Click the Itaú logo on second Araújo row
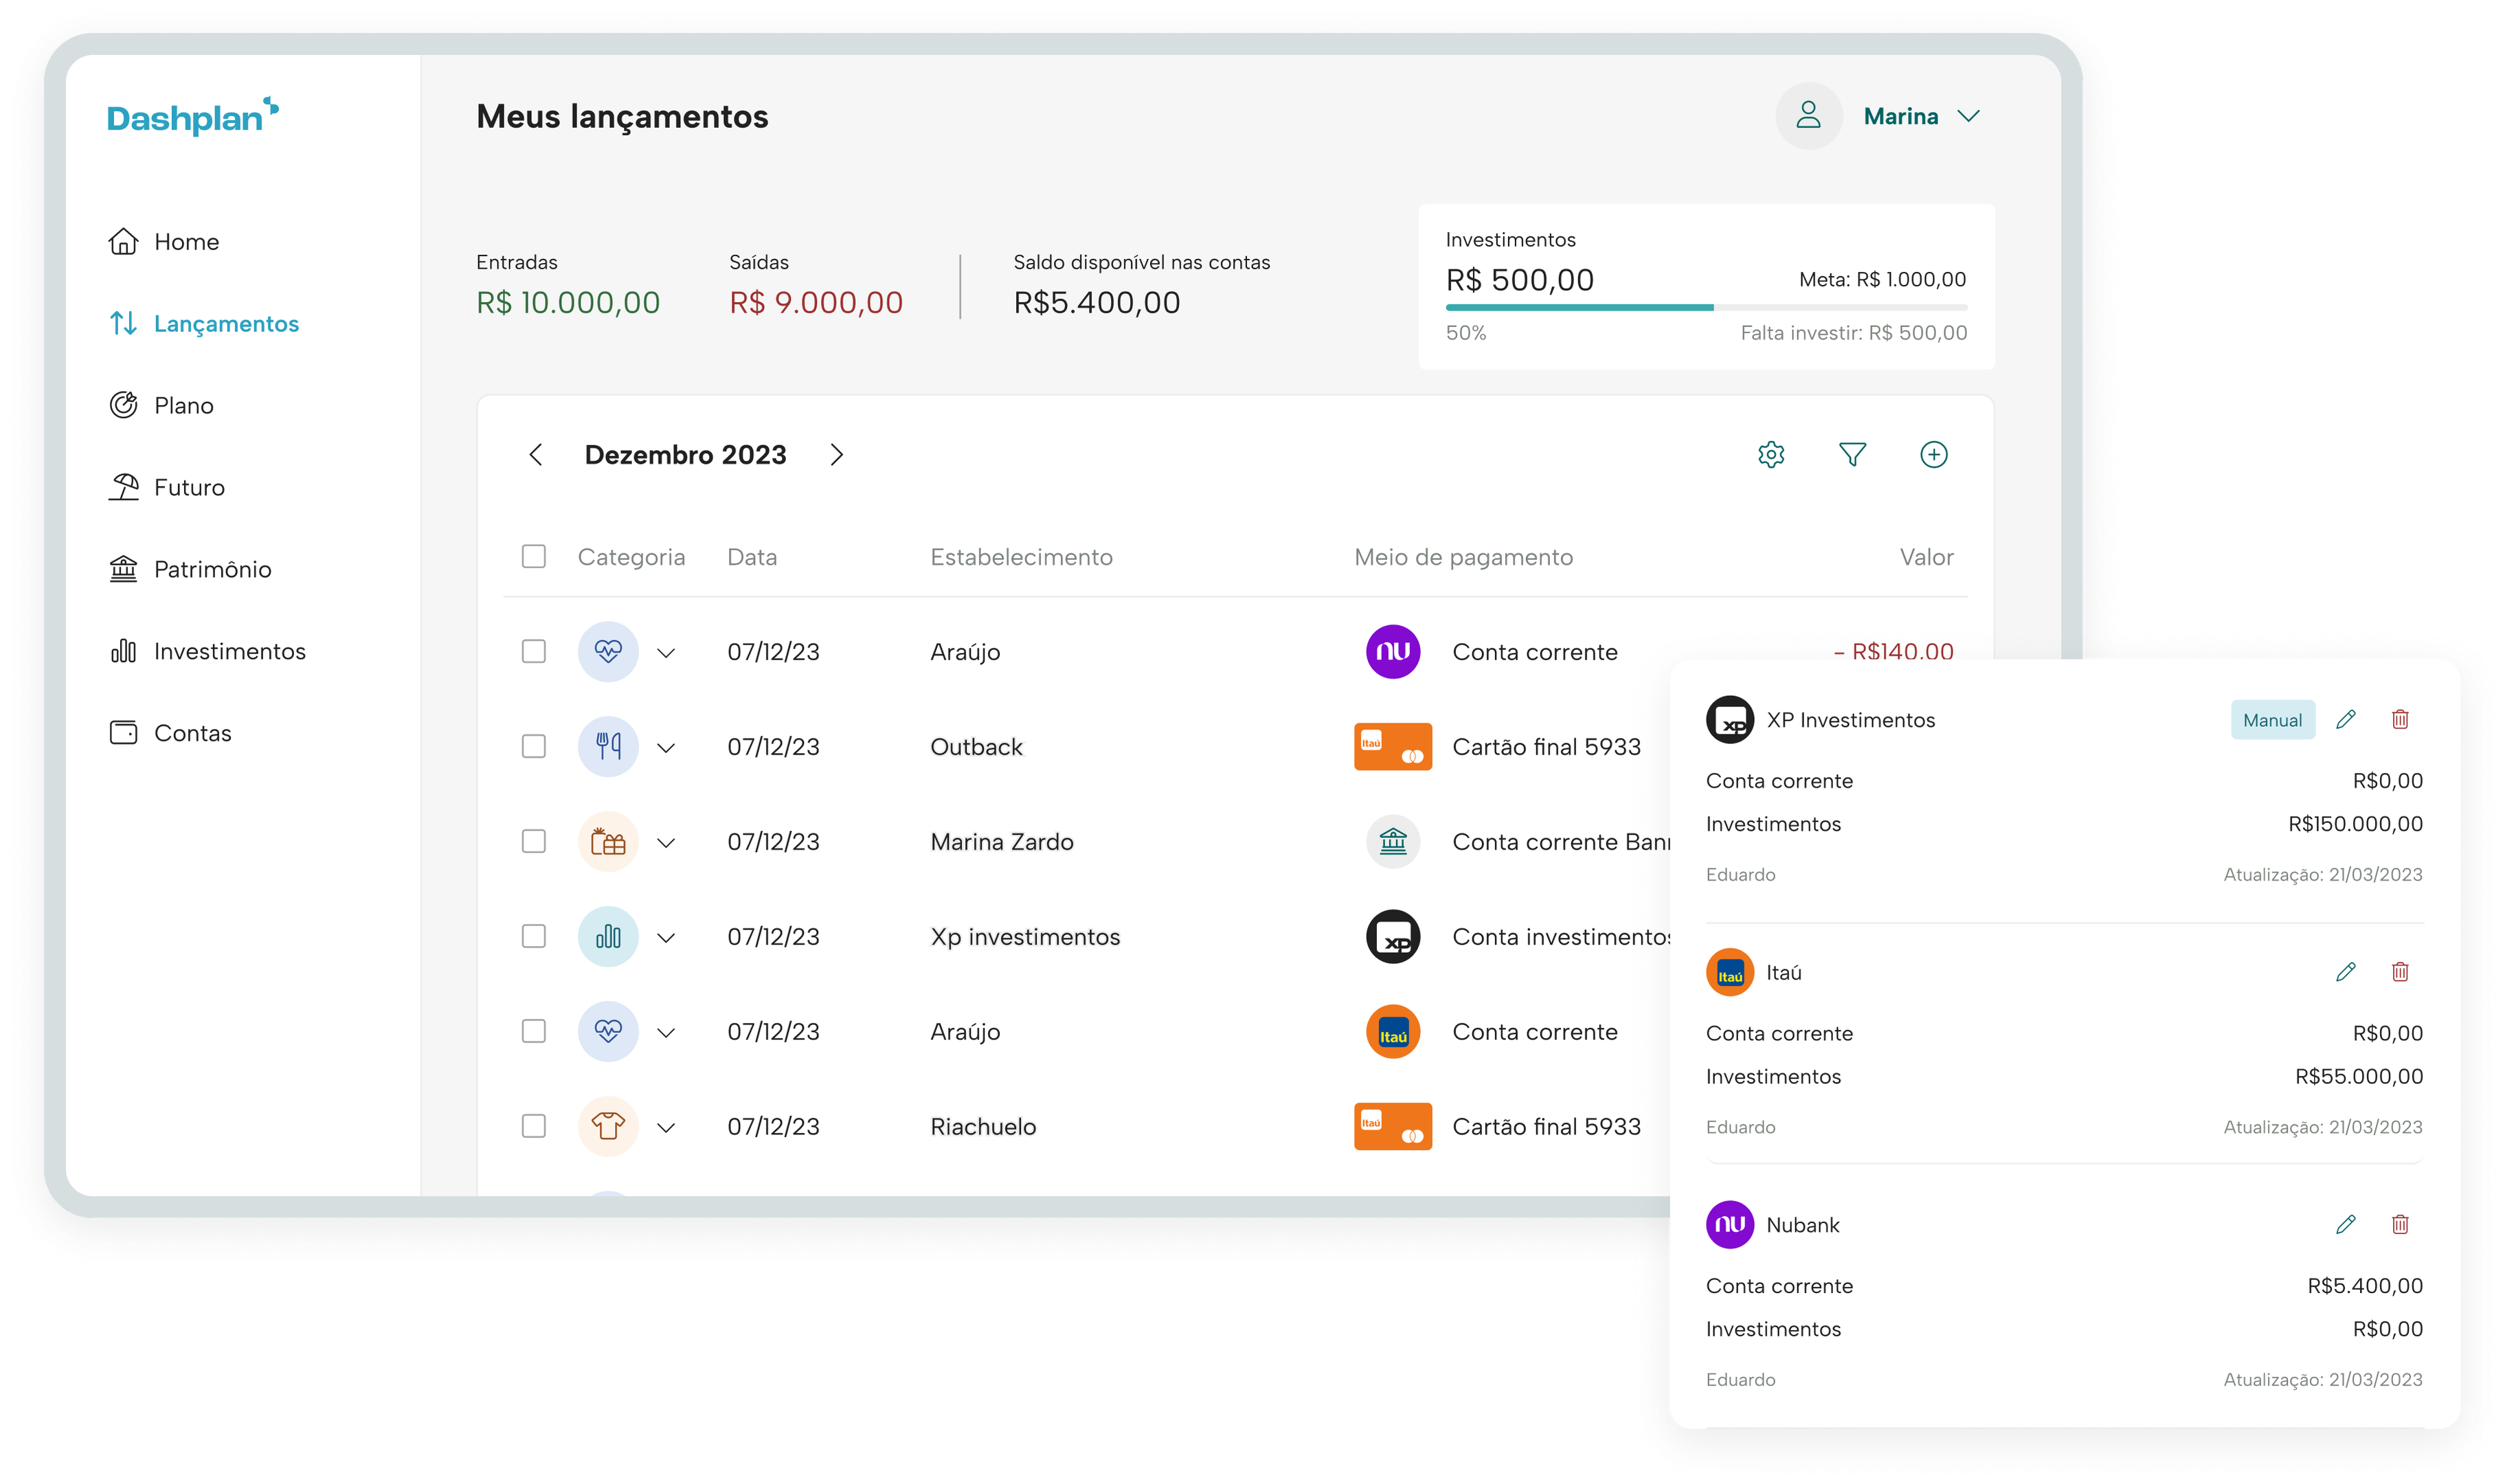Screen dimensions: 2505x1484 click(x=1392, y=1032)
